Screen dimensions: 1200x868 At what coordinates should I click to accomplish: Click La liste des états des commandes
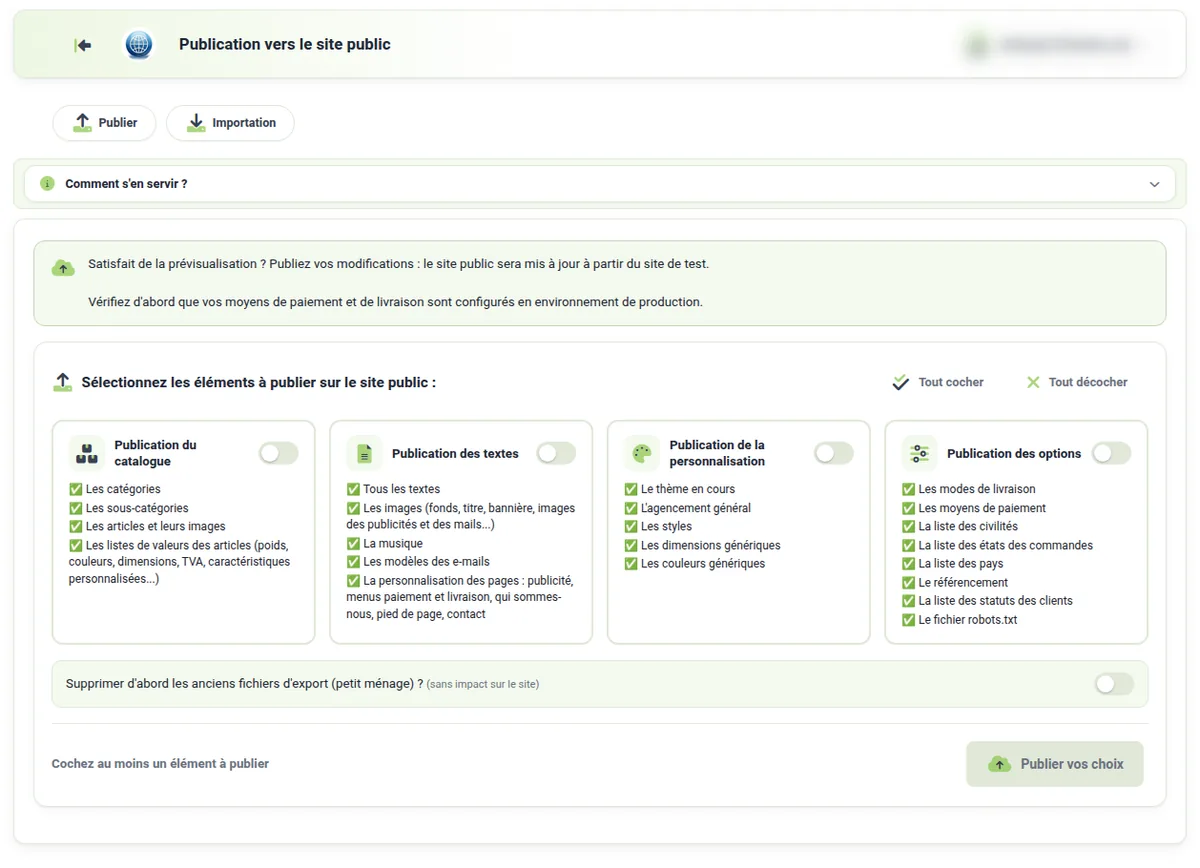[998, 545]
